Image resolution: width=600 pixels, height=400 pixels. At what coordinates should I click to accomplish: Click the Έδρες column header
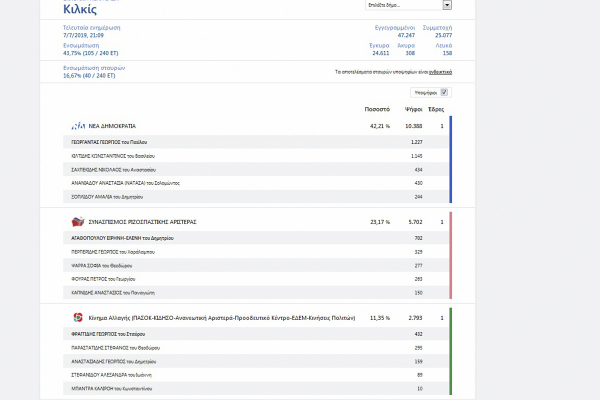[436, 108]
